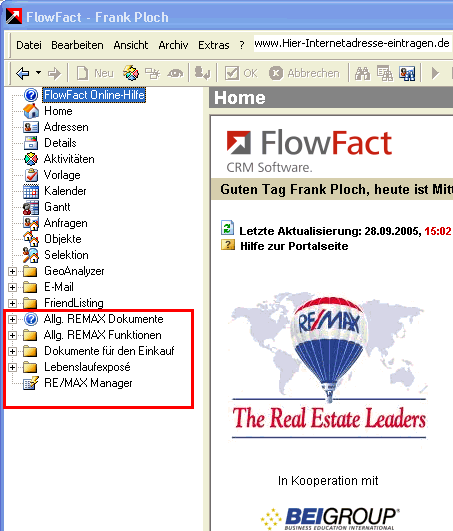Click the yellow question mark help icon

coord(228,245)
